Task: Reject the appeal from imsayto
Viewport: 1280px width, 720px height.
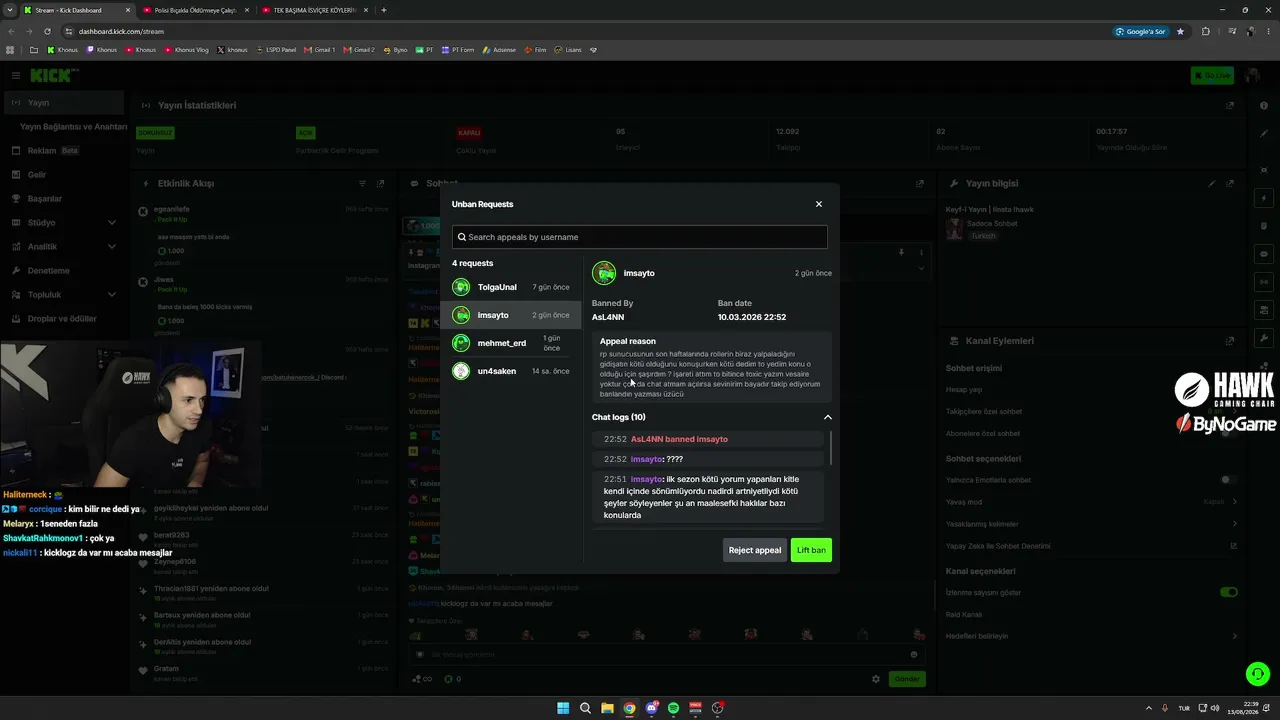Action: 755,550
